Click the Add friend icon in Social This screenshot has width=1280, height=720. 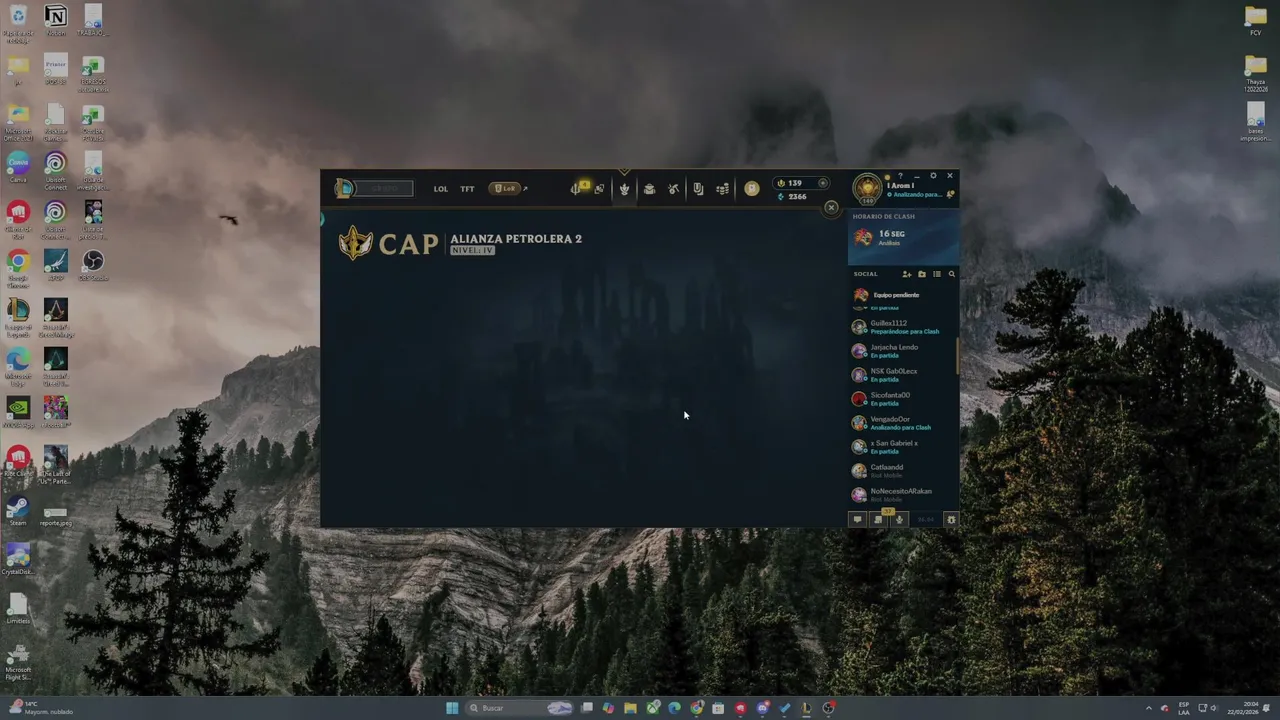907,274
